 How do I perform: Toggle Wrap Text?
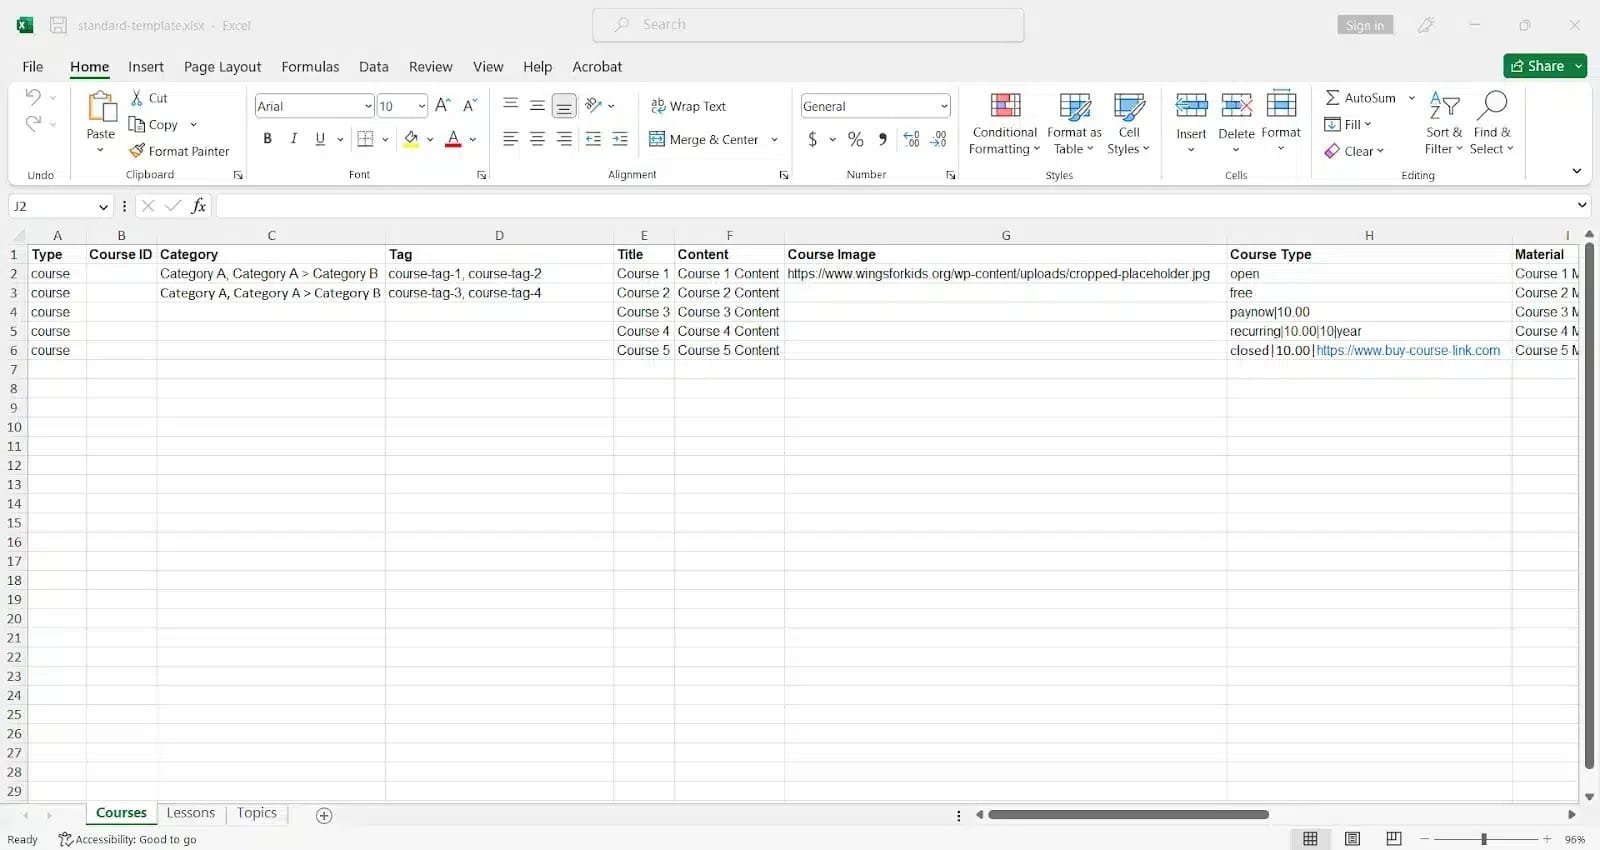tap(688, 106)
